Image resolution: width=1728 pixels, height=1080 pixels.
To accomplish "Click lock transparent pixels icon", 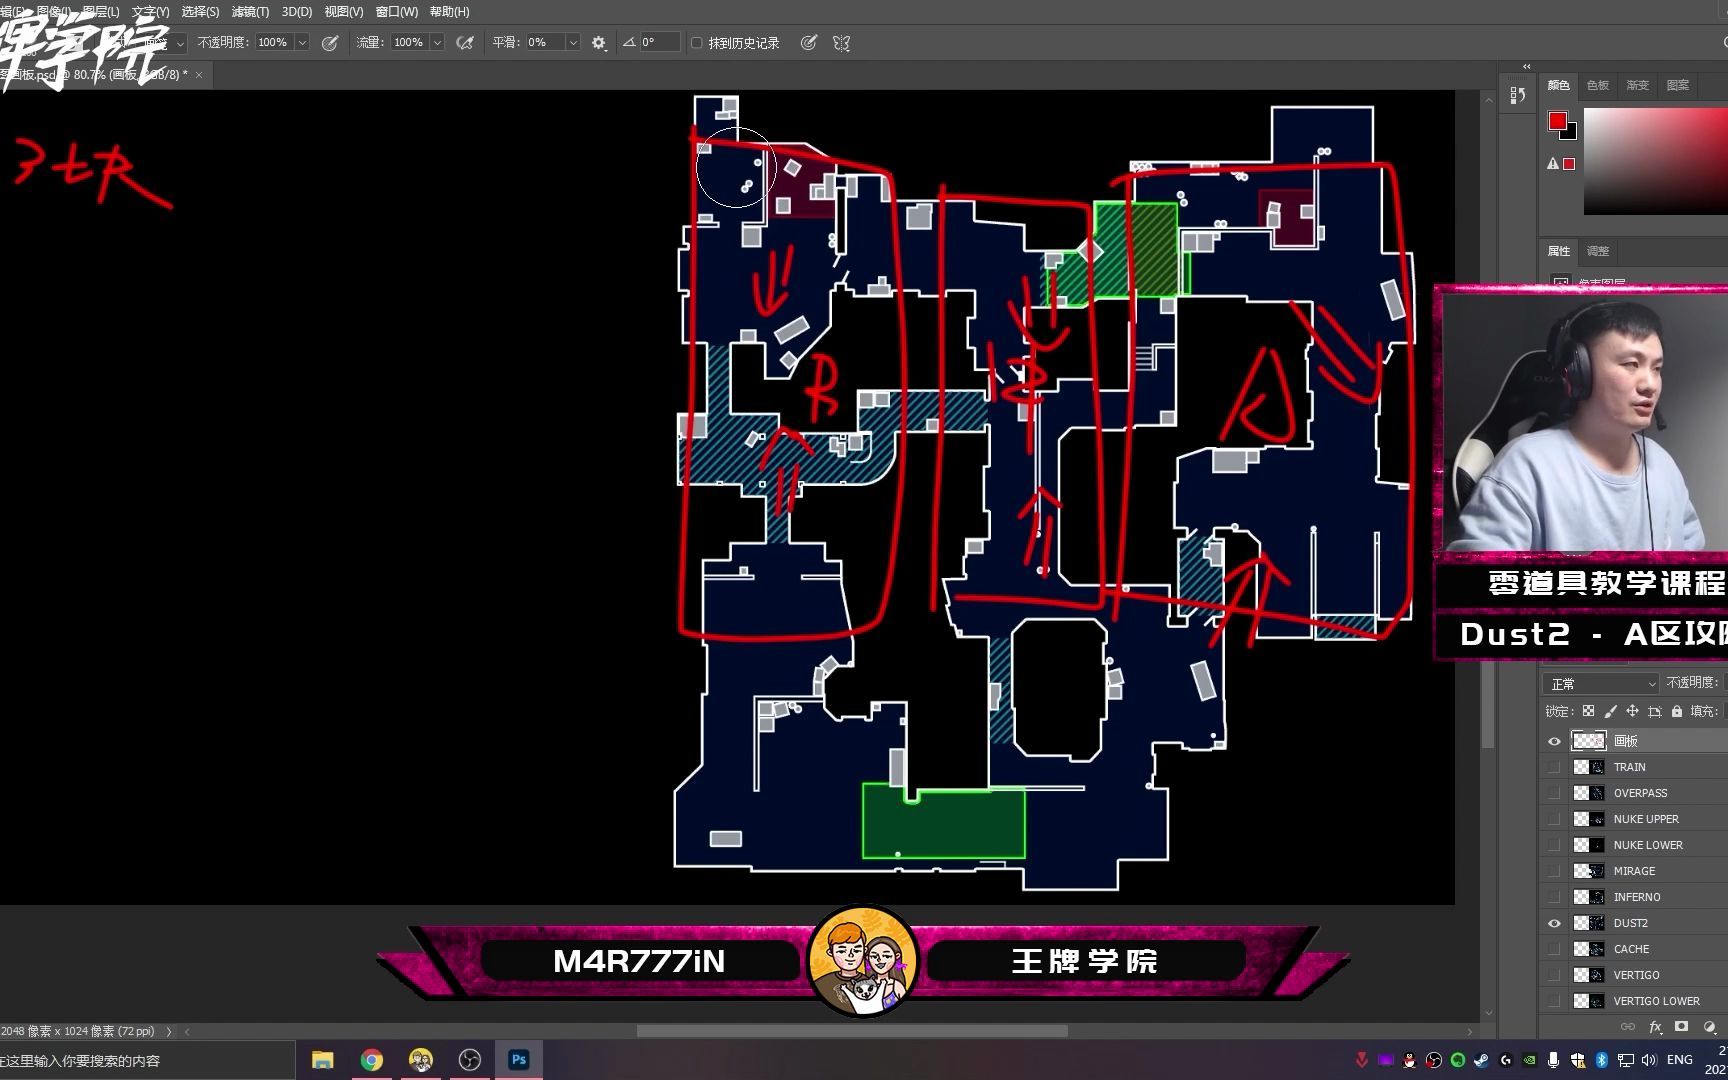I will [1588, 711].
